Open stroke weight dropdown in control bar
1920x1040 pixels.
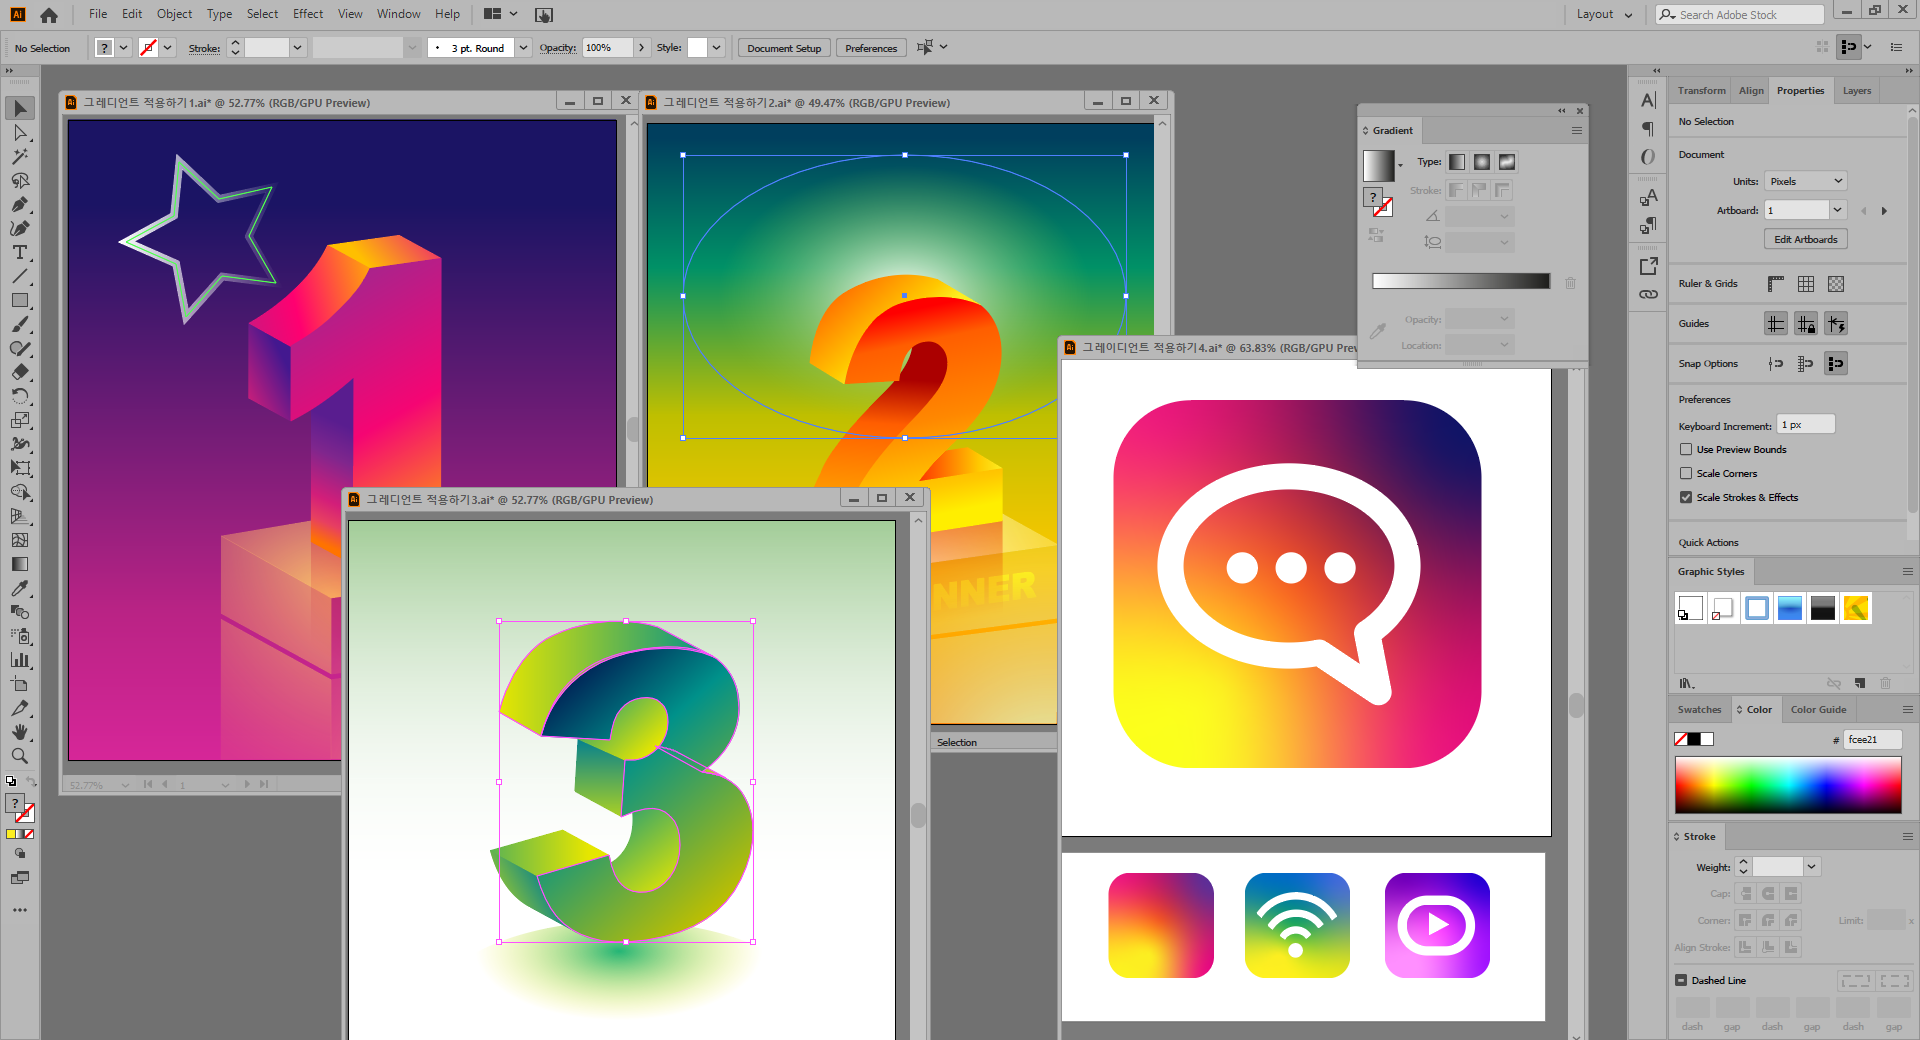tap(297, 48)
